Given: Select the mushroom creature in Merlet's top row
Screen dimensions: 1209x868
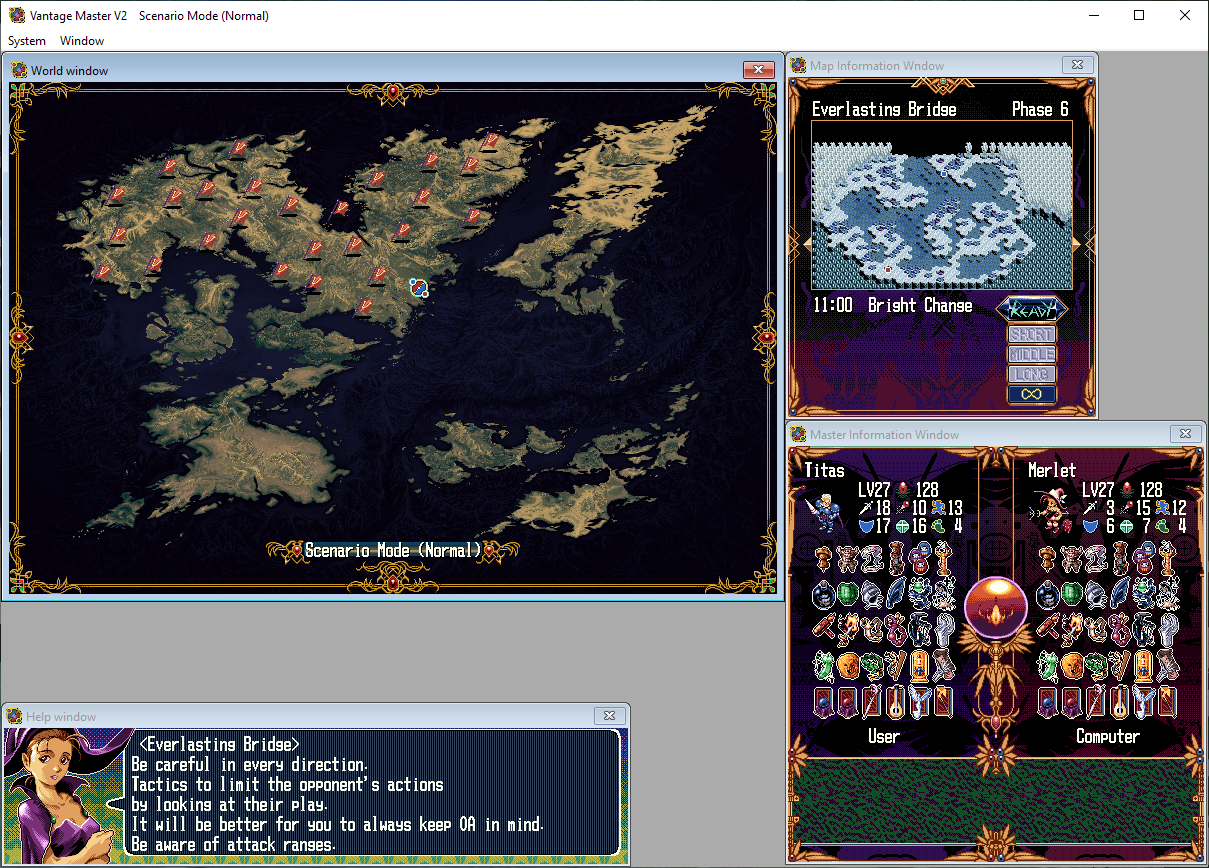Looking at the screenshot, I should (x=1049, y=557).
